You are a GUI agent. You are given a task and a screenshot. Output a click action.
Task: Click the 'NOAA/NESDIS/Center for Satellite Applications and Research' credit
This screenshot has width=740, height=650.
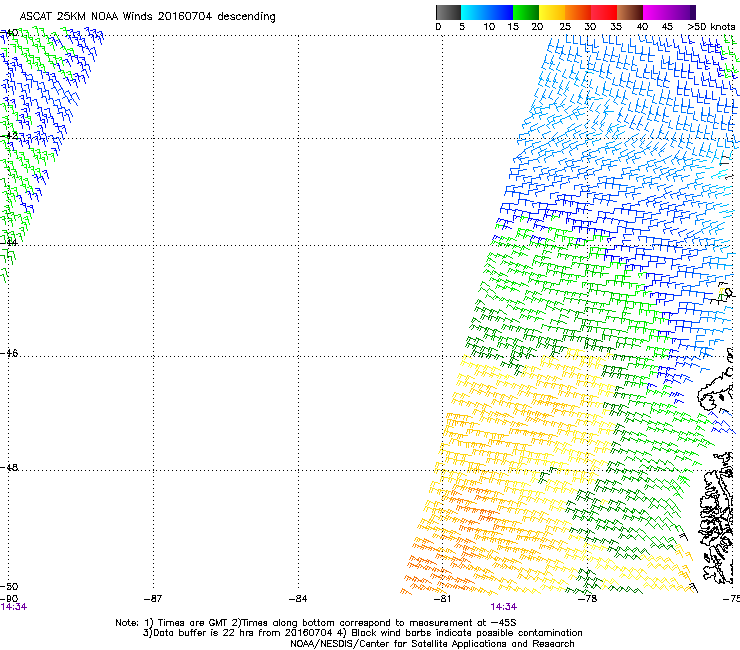pyautogui.click(x=432, y=644)
